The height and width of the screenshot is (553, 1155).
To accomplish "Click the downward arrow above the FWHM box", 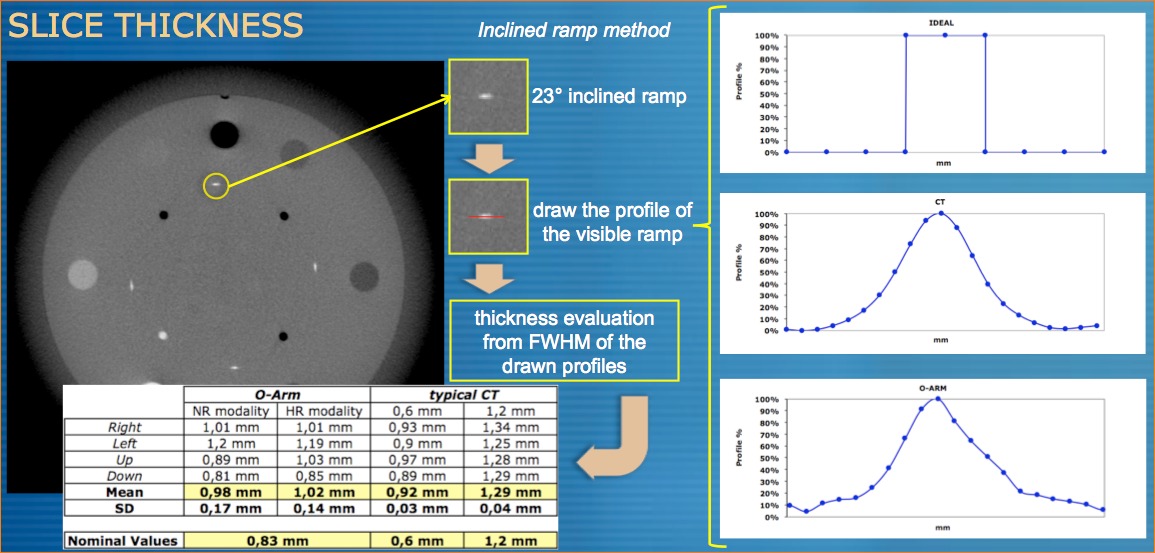I will coord(486,274).
